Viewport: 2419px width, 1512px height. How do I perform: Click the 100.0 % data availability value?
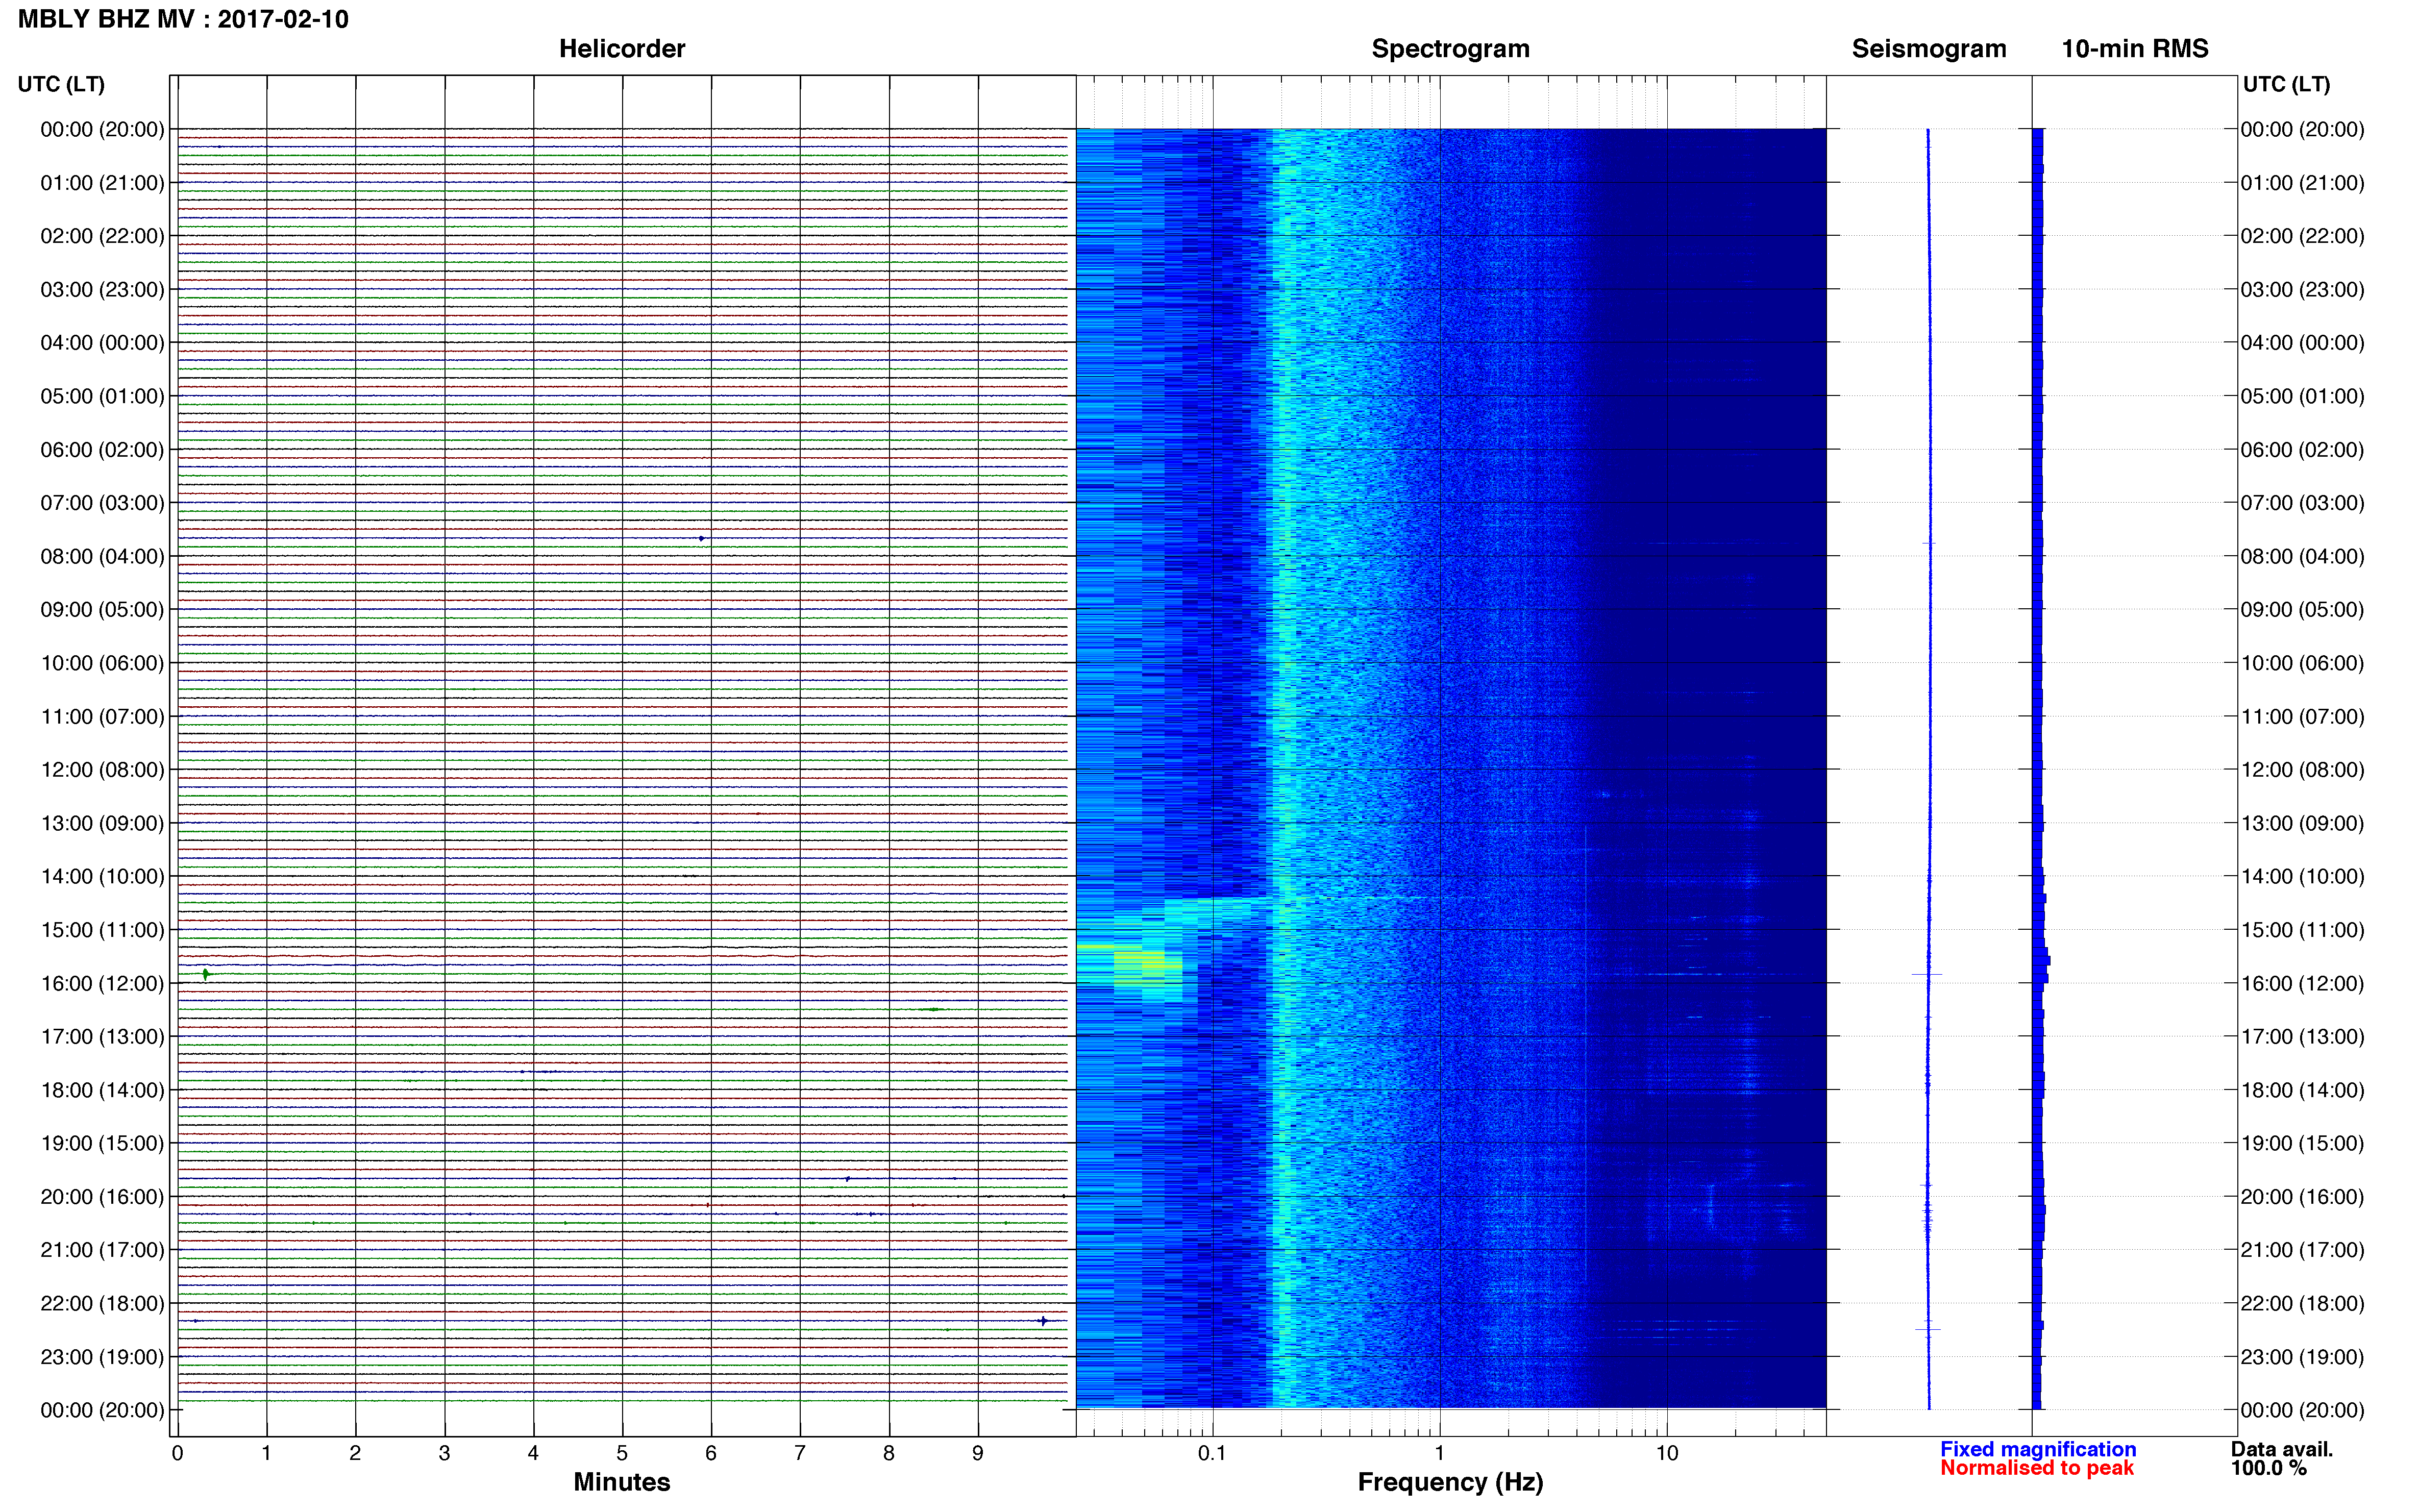[2268, 1468]
